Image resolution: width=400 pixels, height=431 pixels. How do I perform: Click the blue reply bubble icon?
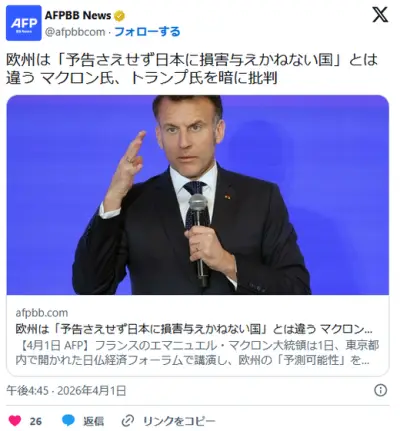(68, 421)
